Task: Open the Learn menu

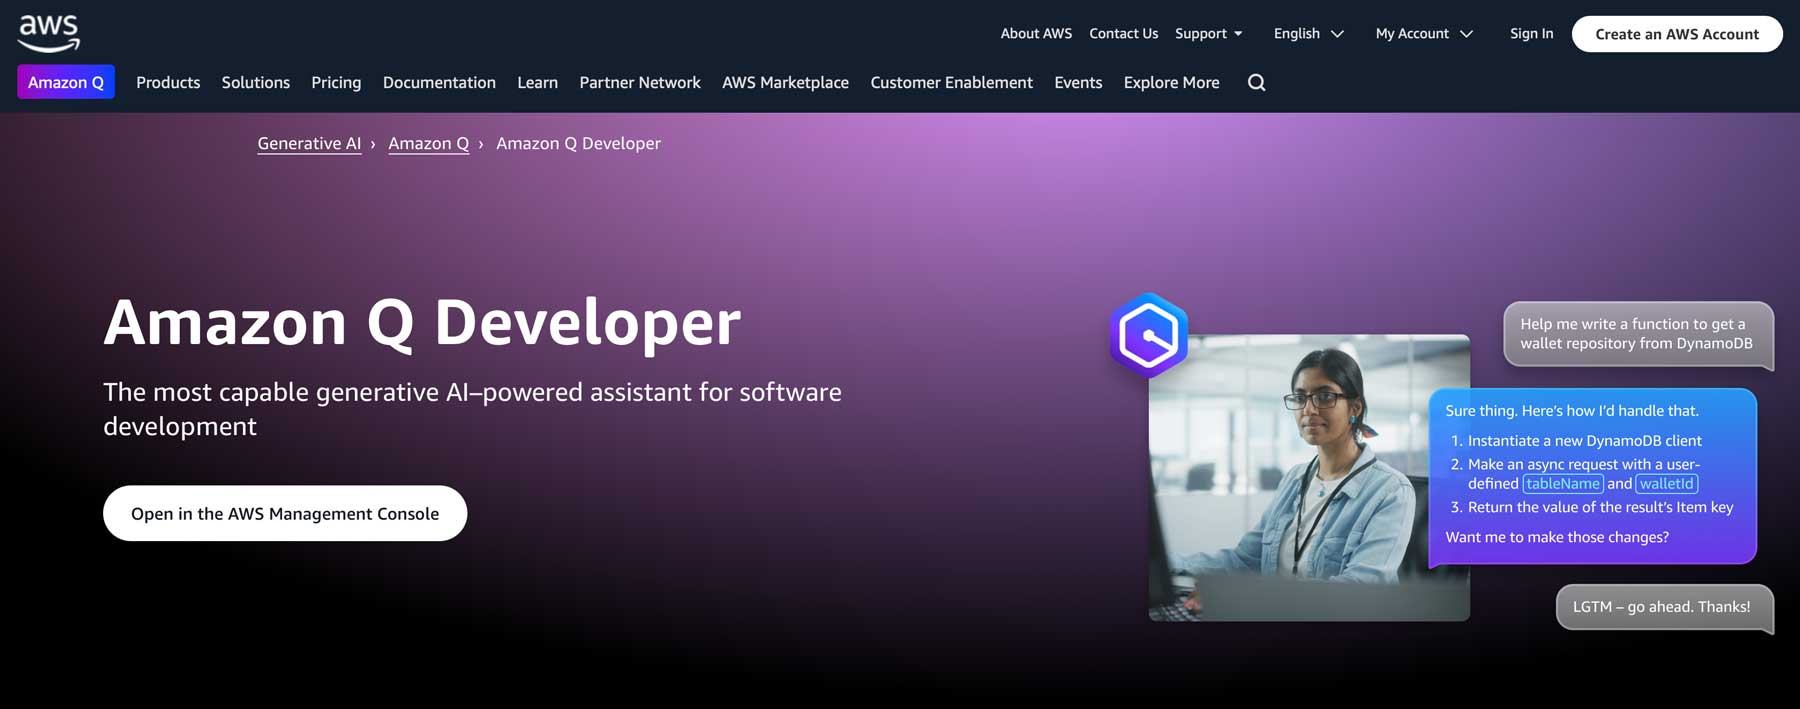Action: click(x=537, y=82)
